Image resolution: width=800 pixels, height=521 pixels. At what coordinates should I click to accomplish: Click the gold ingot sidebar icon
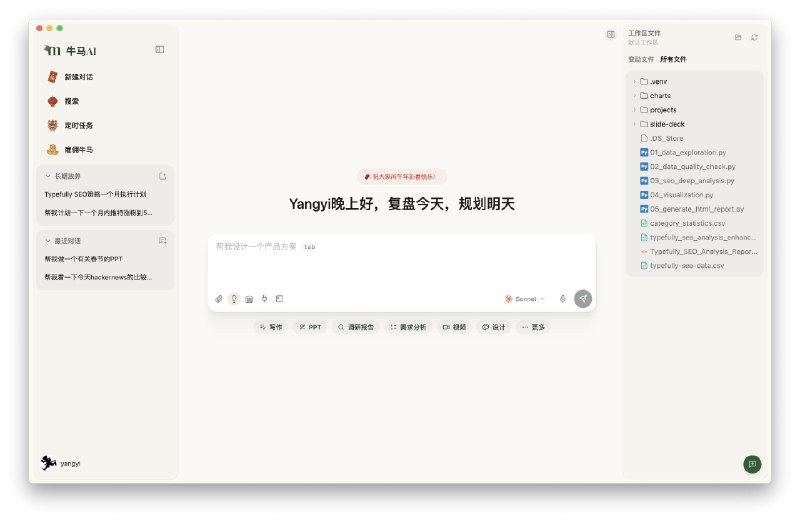pos(52,150)
